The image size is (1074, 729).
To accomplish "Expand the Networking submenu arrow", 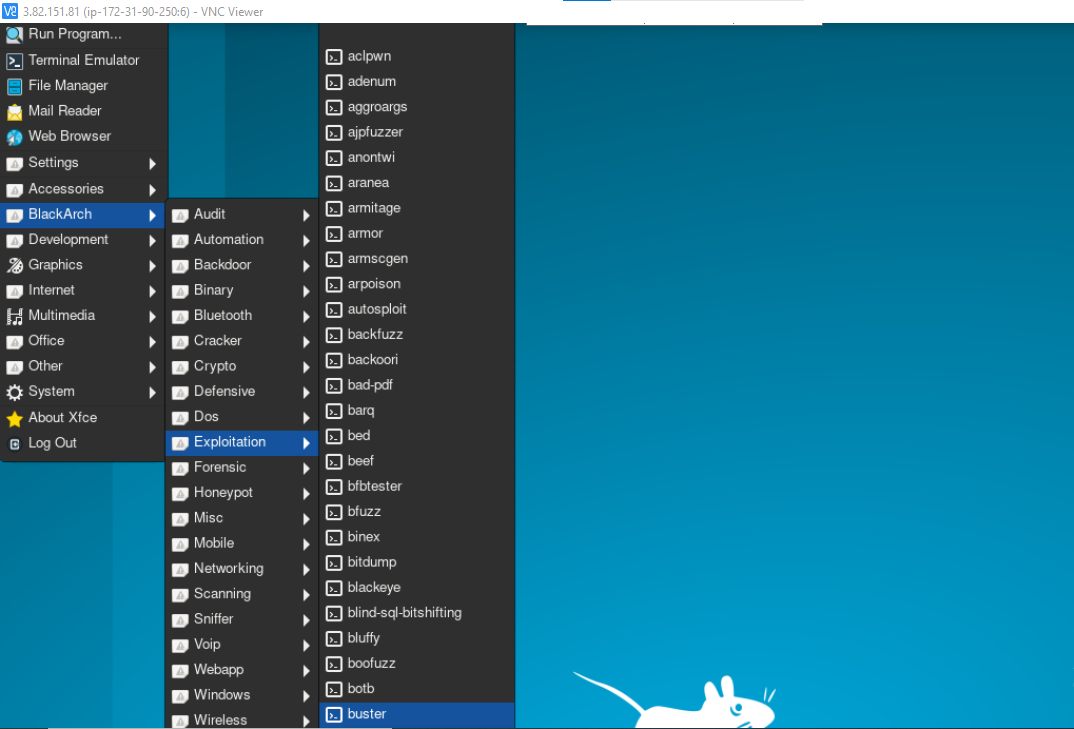I will pos(306,569).
